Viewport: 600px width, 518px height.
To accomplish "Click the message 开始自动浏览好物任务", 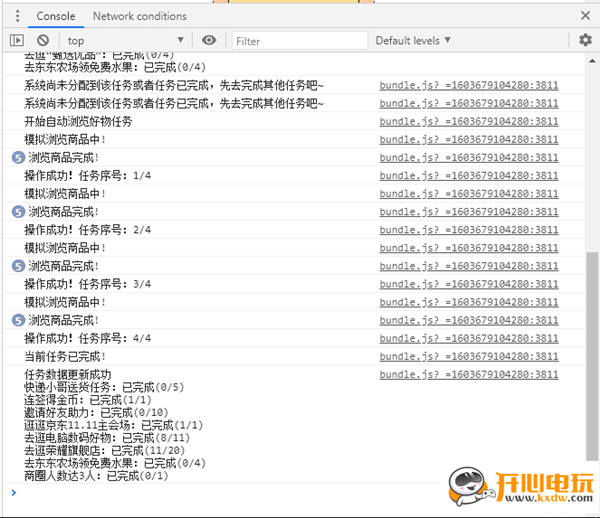I will click(78, 122).
